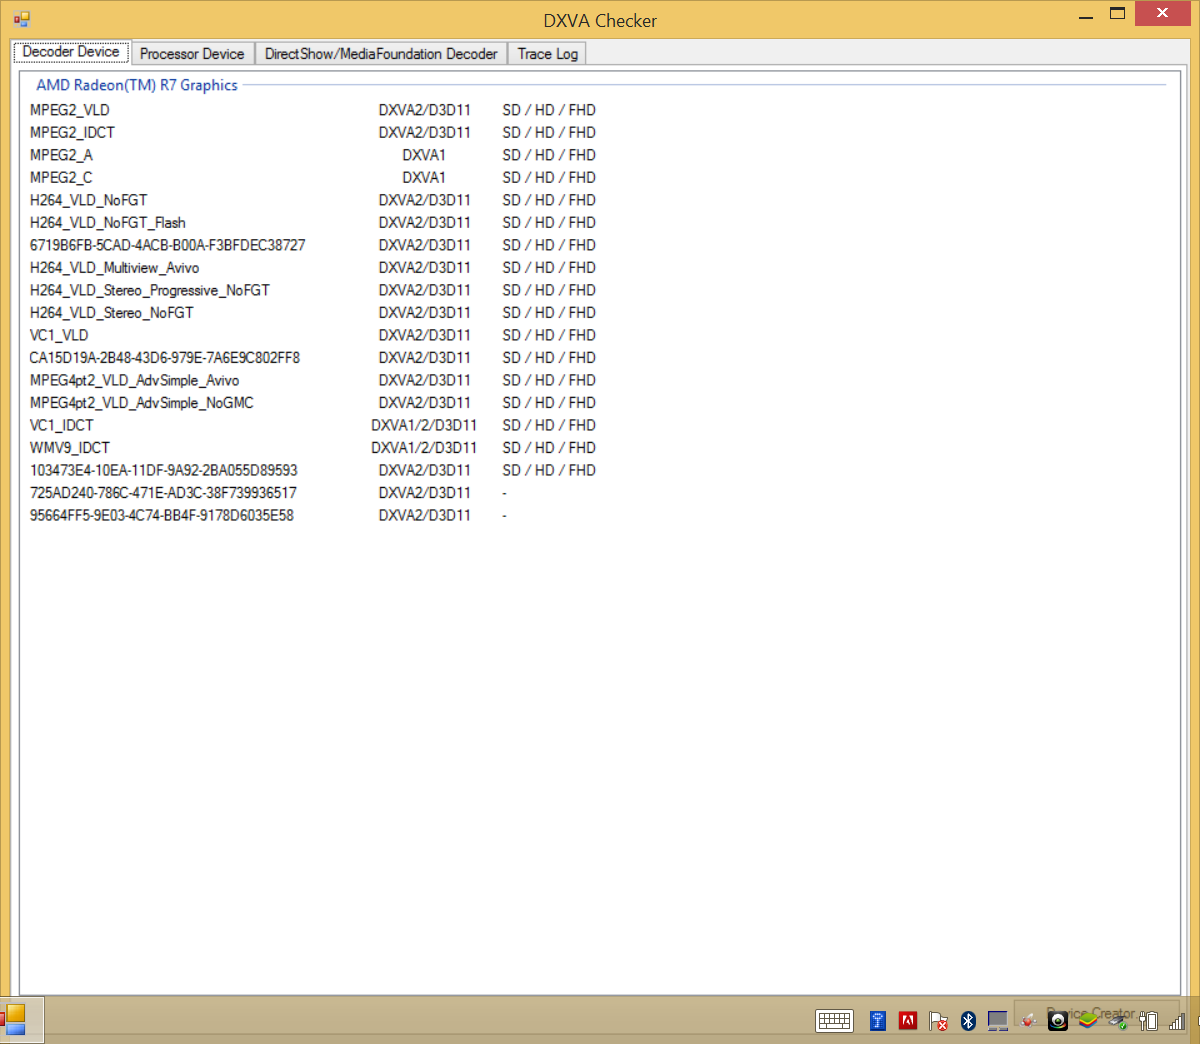Select the MPEG2_A decoder entry
This screenshot has height=1044, width=1200.
click(61, 155)
